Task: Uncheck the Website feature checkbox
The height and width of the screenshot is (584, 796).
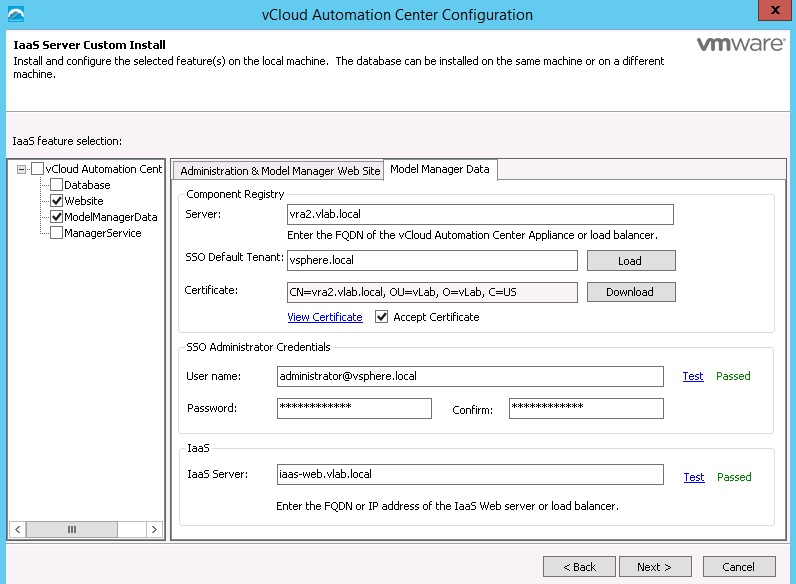Action: click(56, 201)
